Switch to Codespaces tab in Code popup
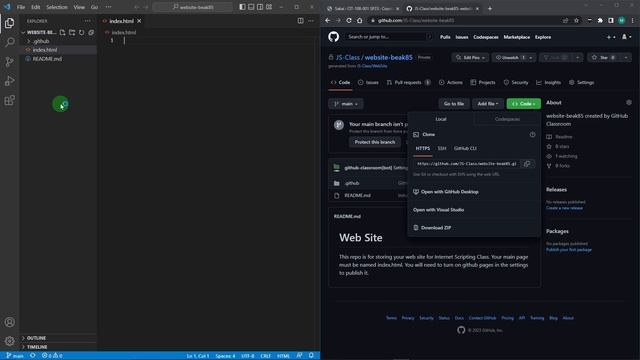Viewport: 640px width, 360px height. 507,119
